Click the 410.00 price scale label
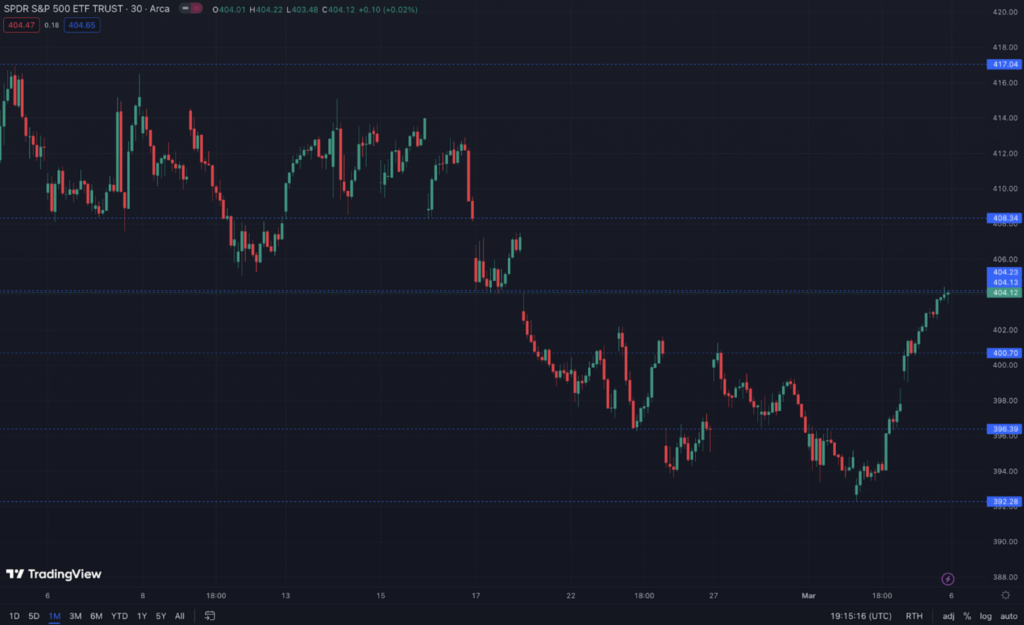Image resolution: width=1024 pixels, height=625 pixels. pyautogui.click(x=1004, y=188)
